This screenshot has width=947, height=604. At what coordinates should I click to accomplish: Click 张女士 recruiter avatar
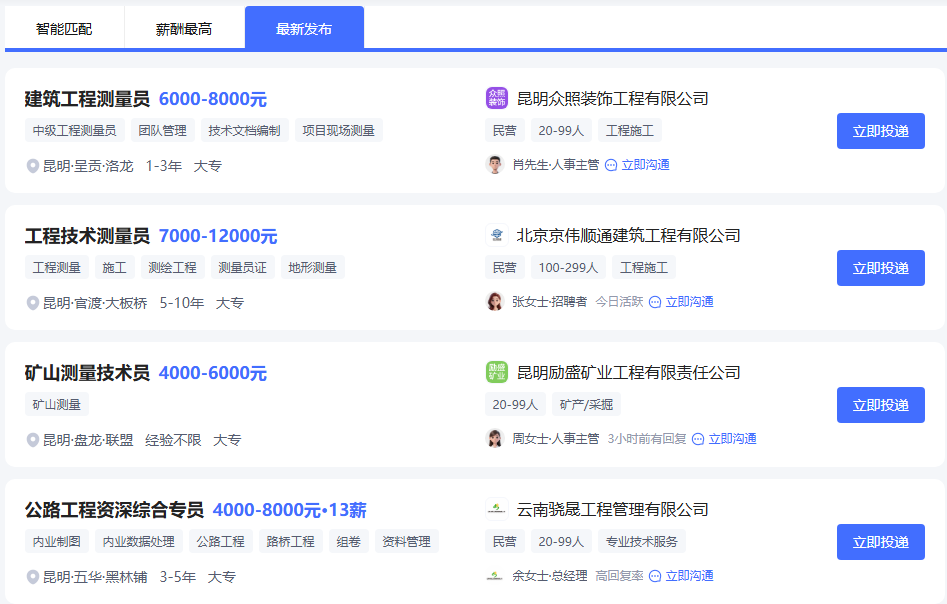(495, 302)
